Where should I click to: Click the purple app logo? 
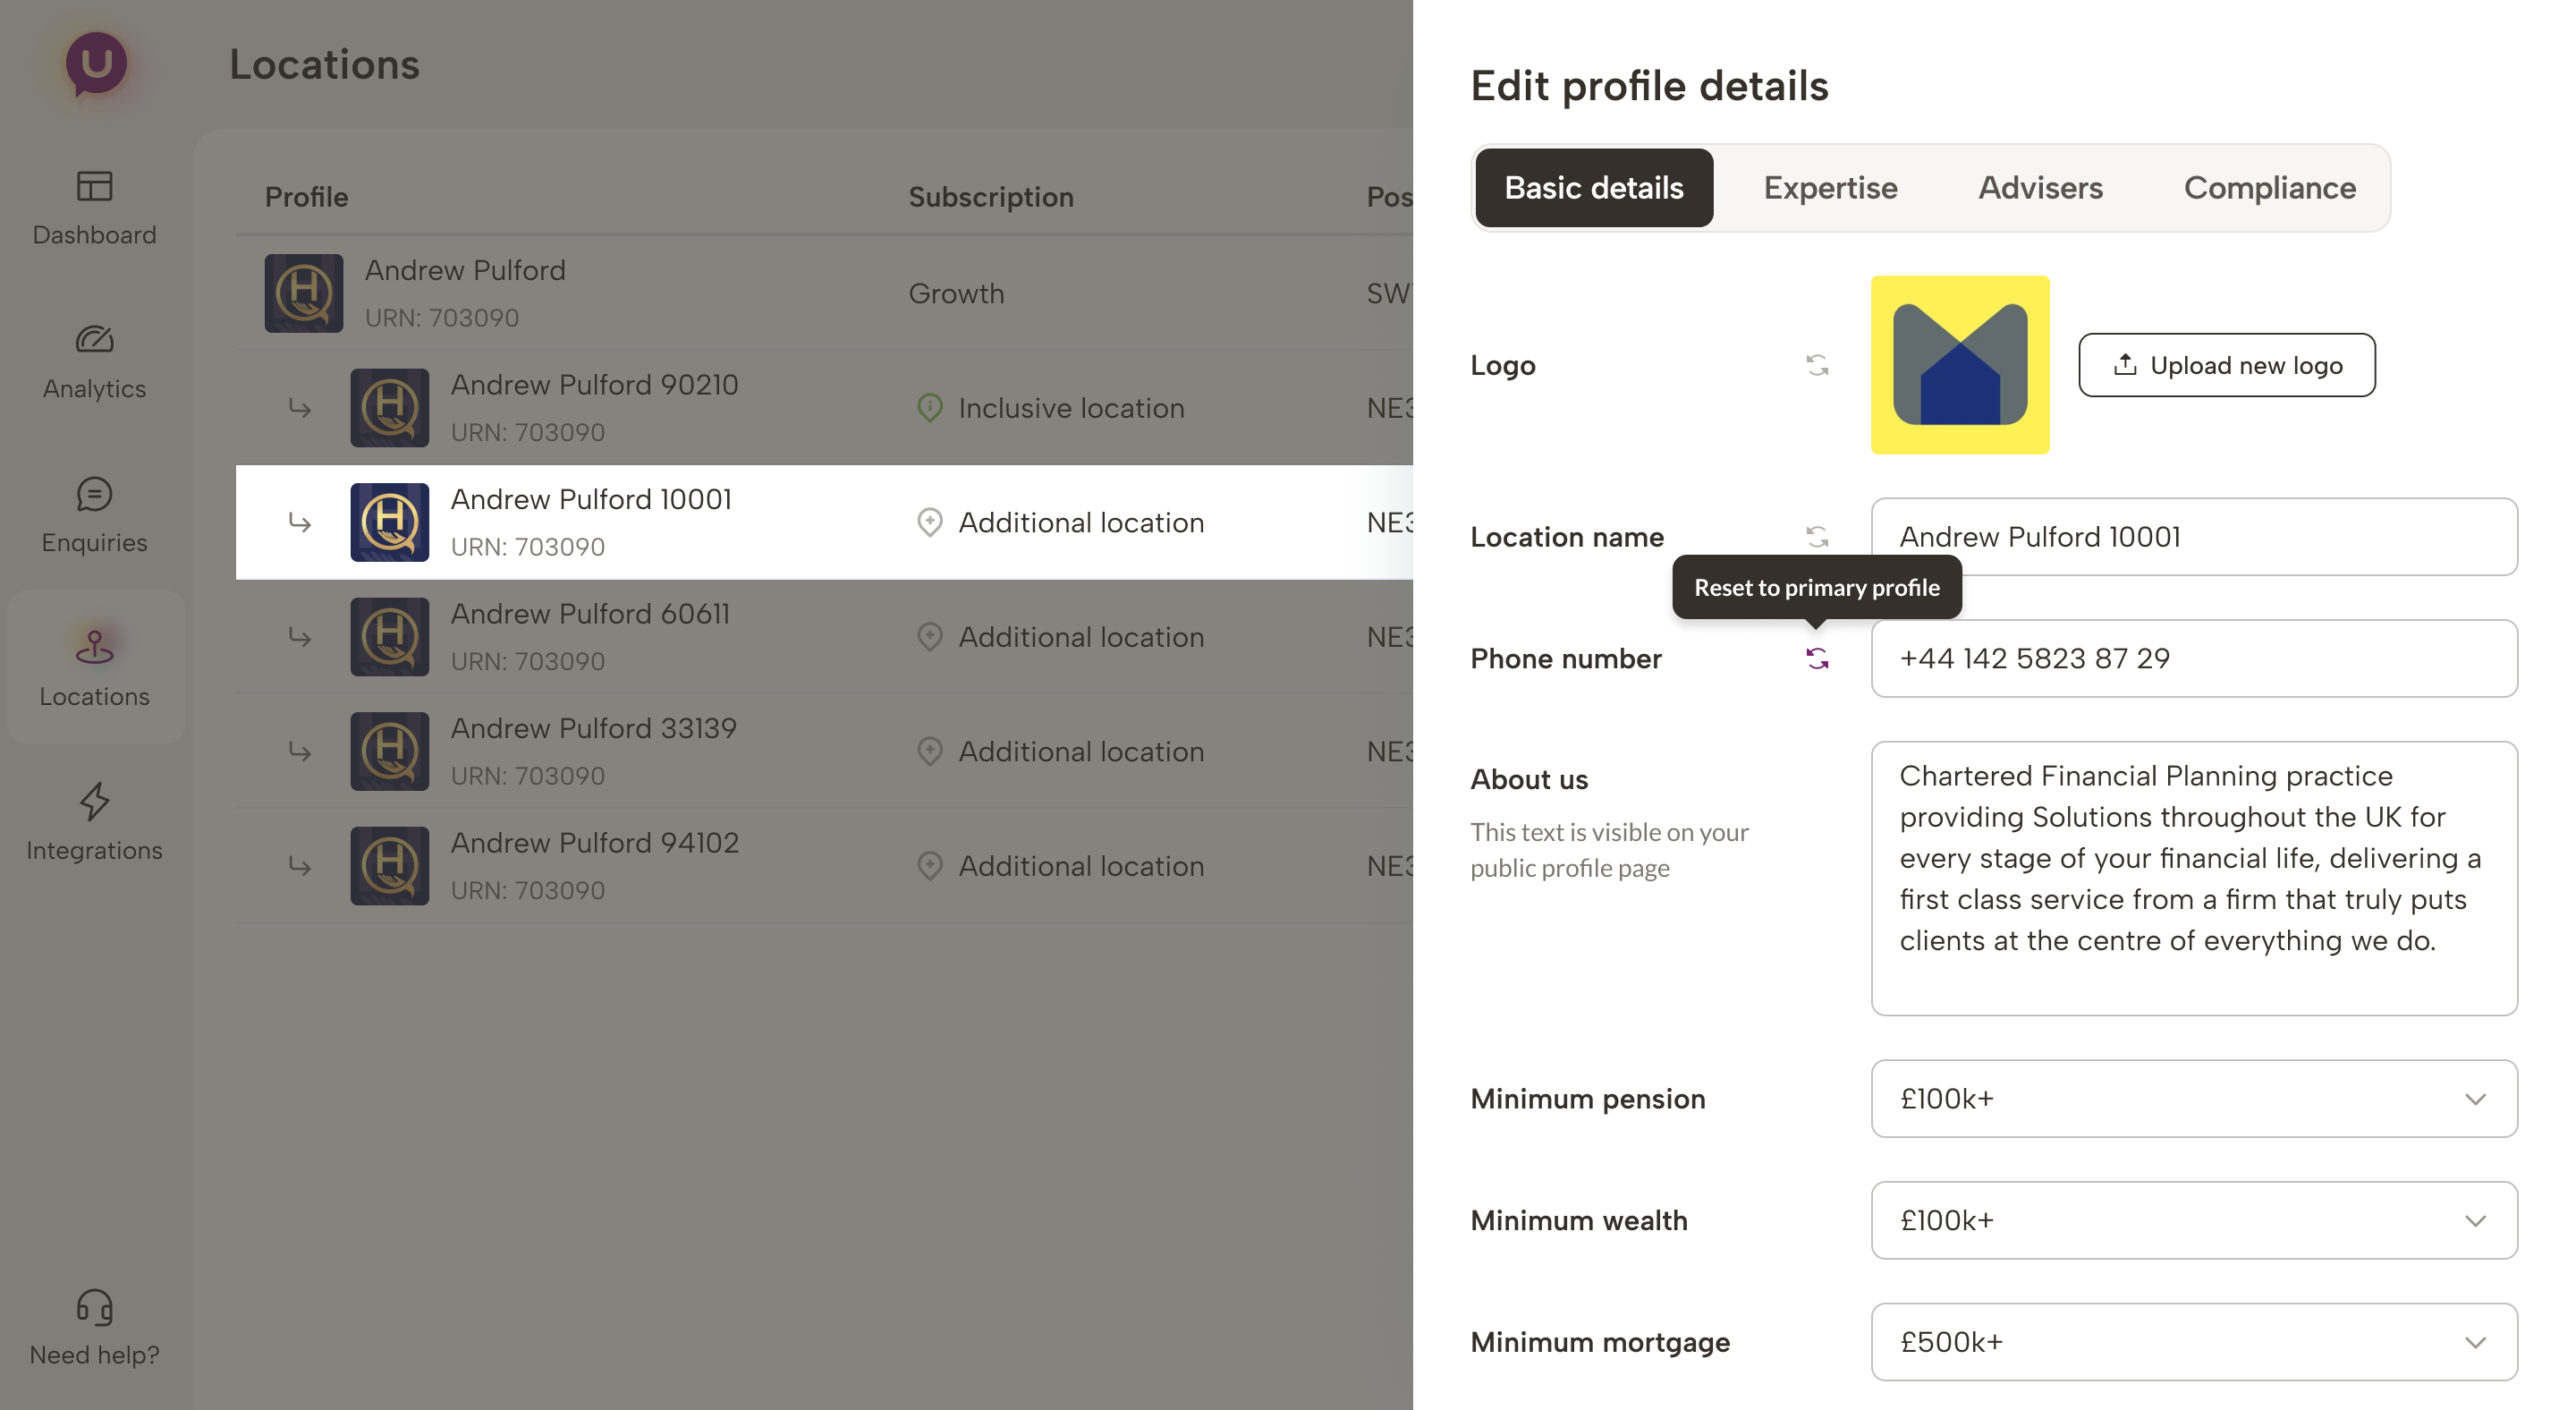[x=96, y=64]
